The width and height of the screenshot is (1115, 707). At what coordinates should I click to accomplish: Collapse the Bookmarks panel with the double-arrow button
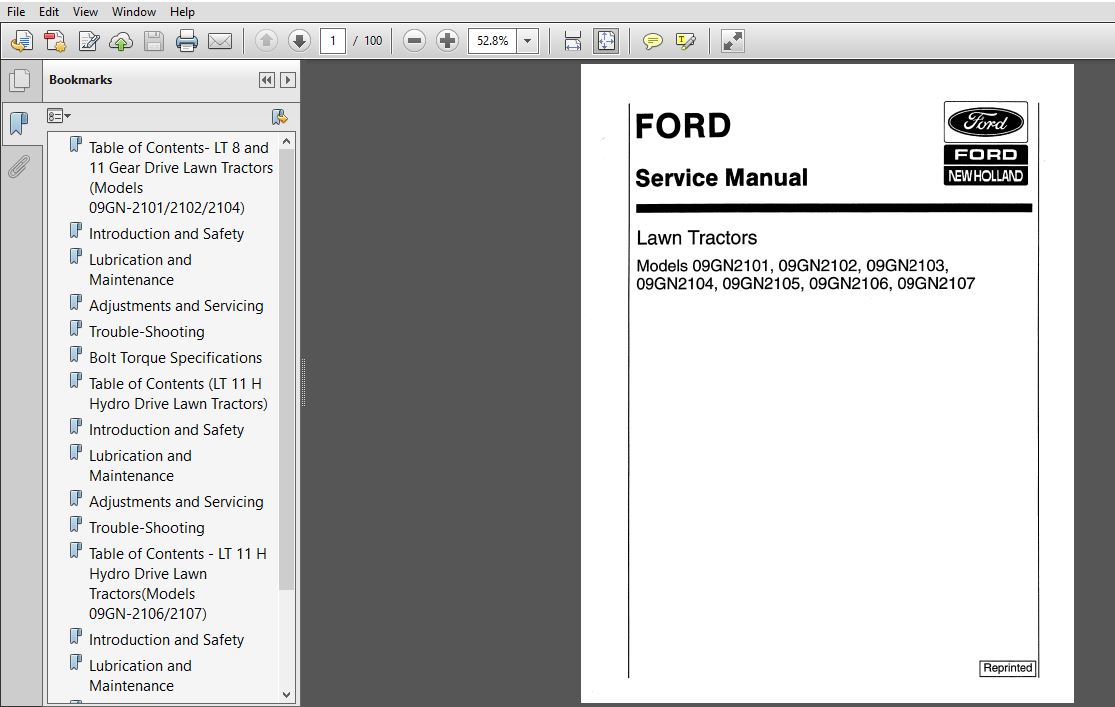point(267,80)
